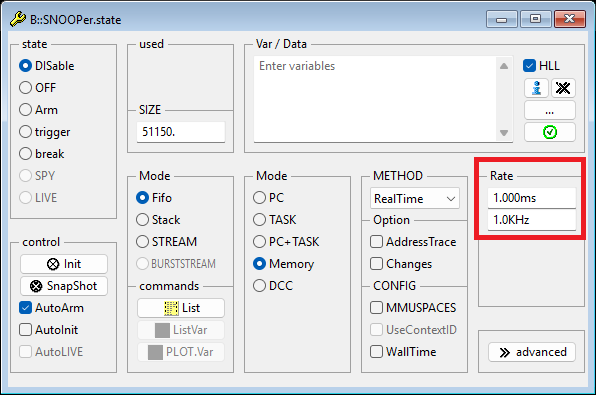The image size is (596, 395).
Task: Click the X delete icon under HLL
Action: coord(563,88)
